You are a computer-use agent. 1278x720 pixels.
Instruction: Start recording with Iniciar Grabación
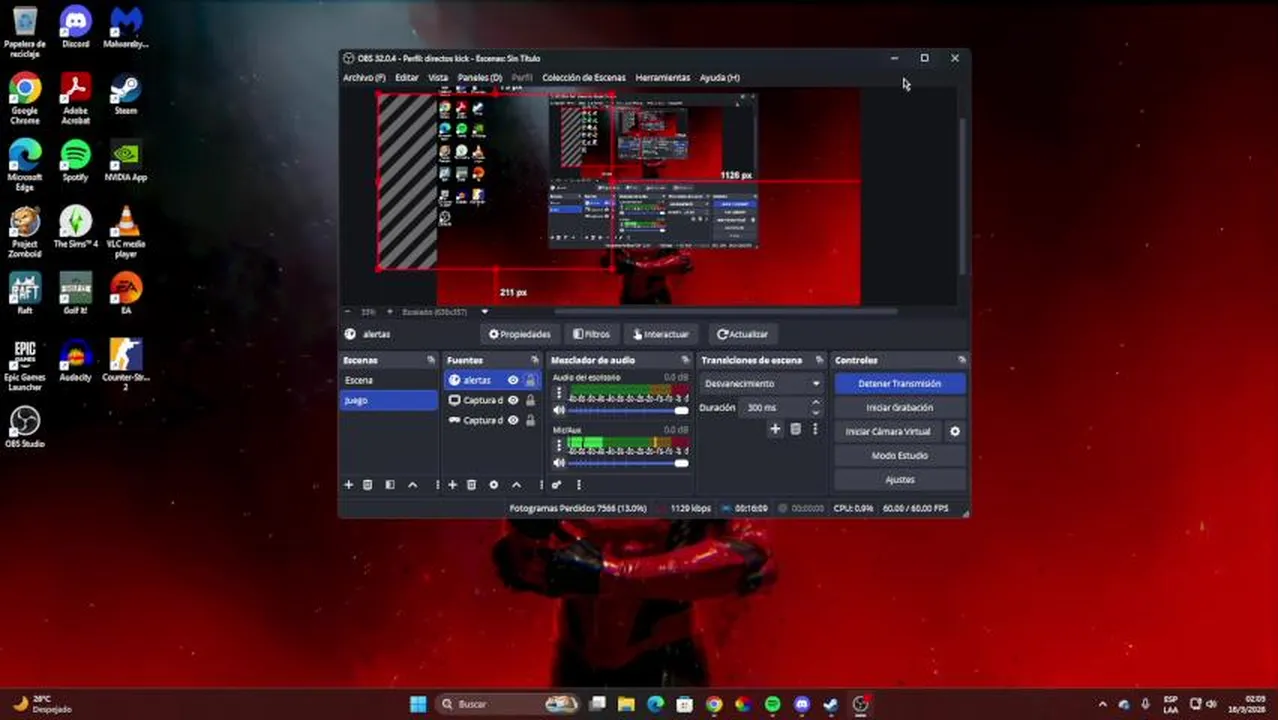[x=899, y=407]
